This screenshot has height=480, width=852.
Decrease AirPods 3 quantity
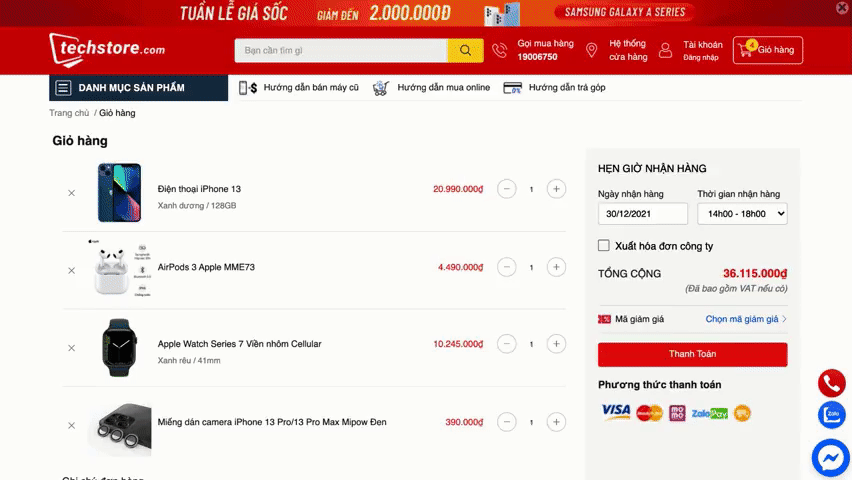[x=506, y=267]
